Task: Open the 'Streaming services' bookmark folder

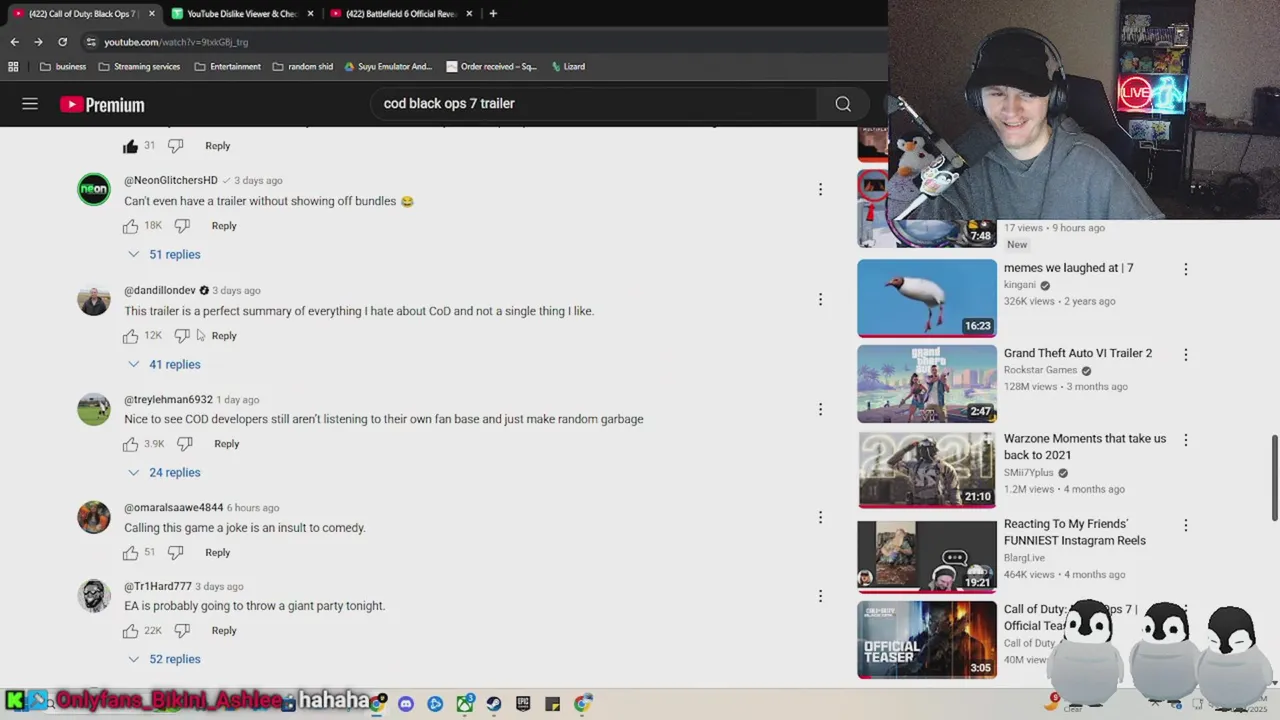Action: click(x=139, y=67)
